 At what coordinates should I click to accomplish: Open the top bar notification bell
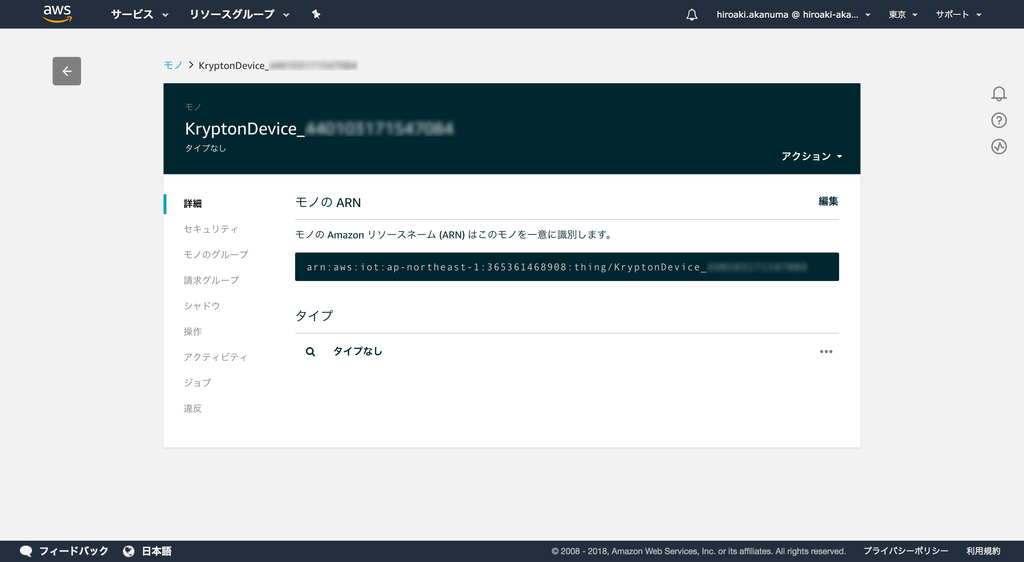pyautogui.click(x=692, y=14)
